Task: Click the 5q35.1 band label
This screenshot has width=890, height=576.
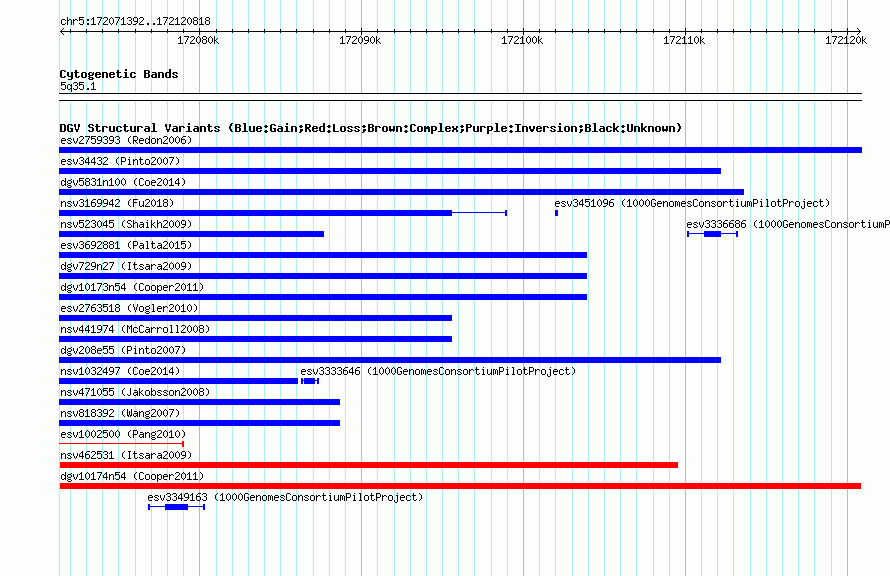Action: point(78,86)
